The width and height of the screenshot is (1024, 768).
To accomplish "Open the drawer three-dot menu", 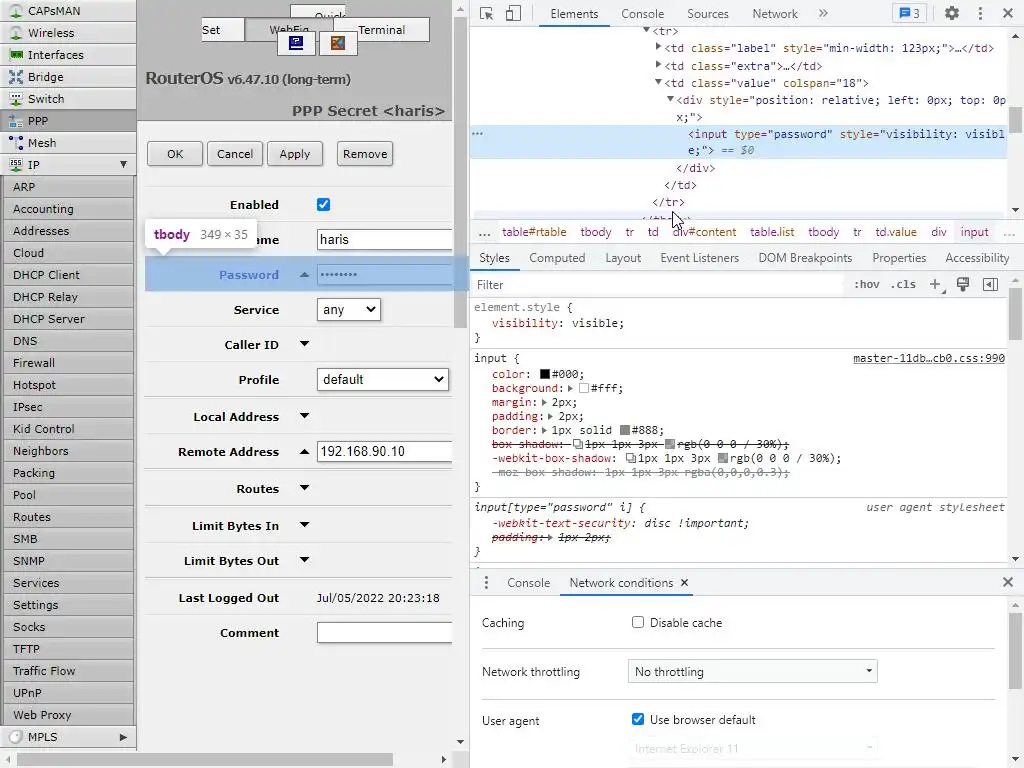I will (486, 583).
